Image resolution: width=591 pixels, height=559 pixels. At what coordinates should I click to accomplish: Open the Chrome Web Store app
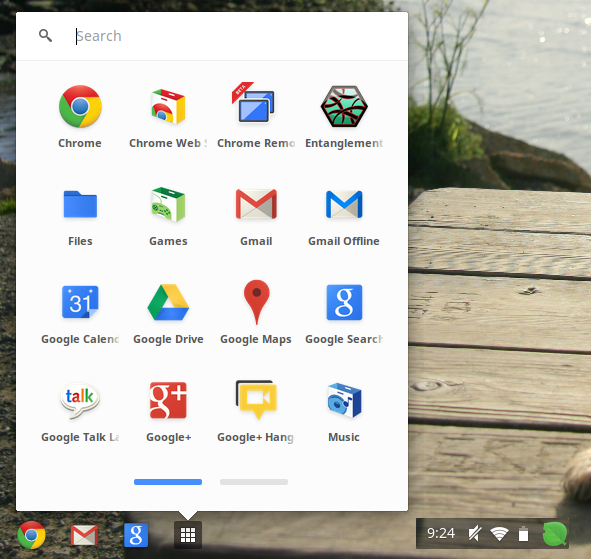pyautogui.click(x=168, y=107)
